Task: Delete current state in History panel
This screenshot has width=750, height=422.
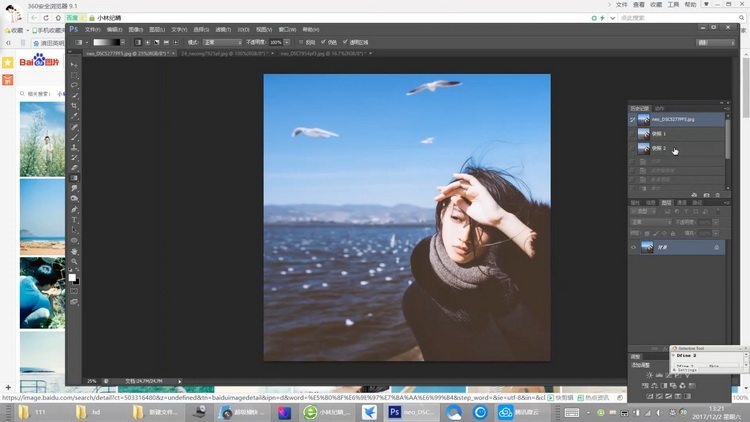Action: click(x=717, y=195)
